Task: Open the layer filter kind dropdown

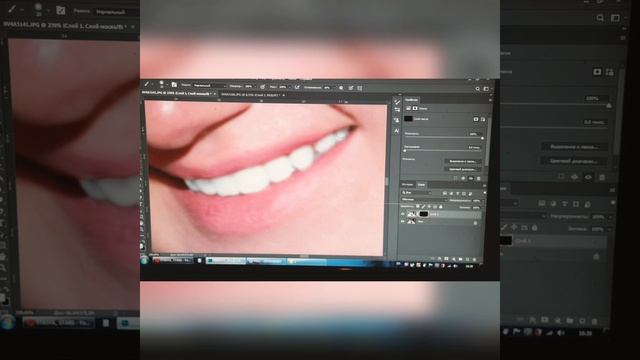Action: [x=416, y=193]
